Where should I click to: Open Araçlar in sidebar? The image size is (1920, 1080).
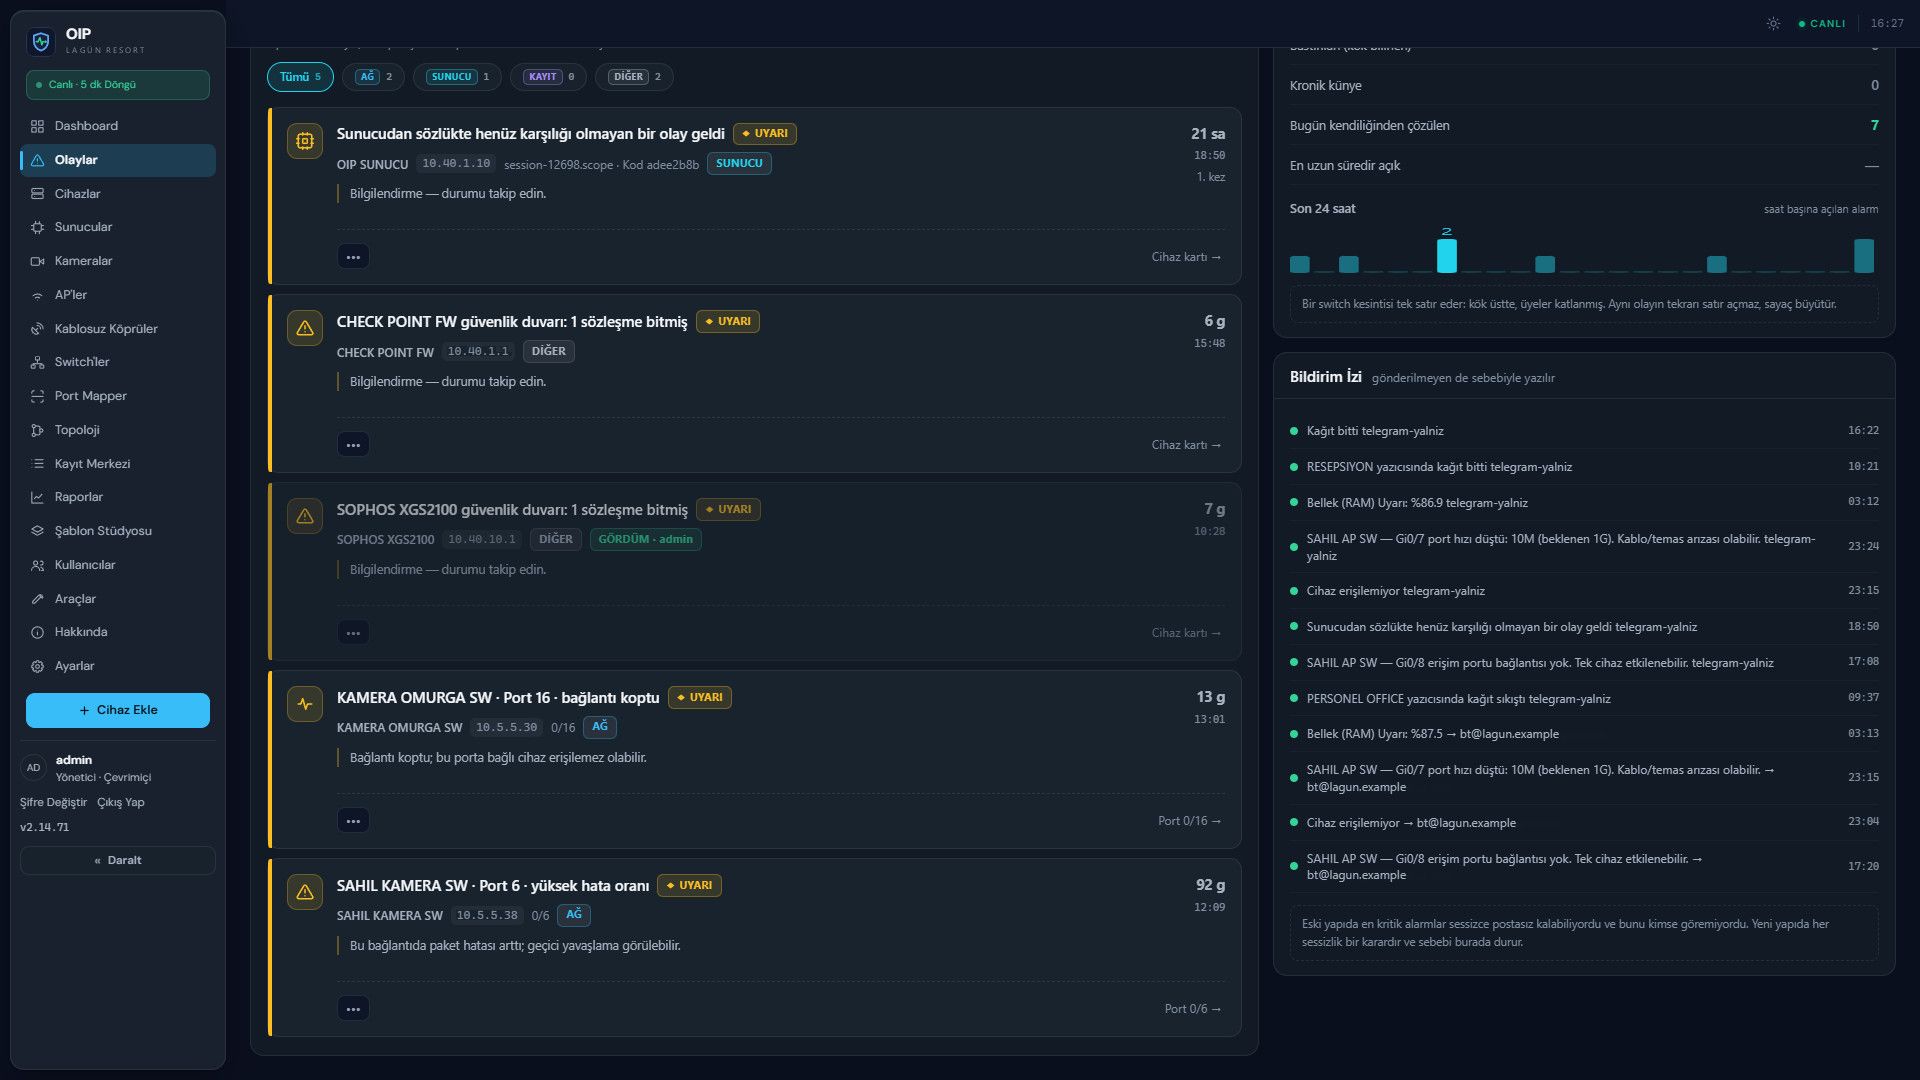[118, 599]
